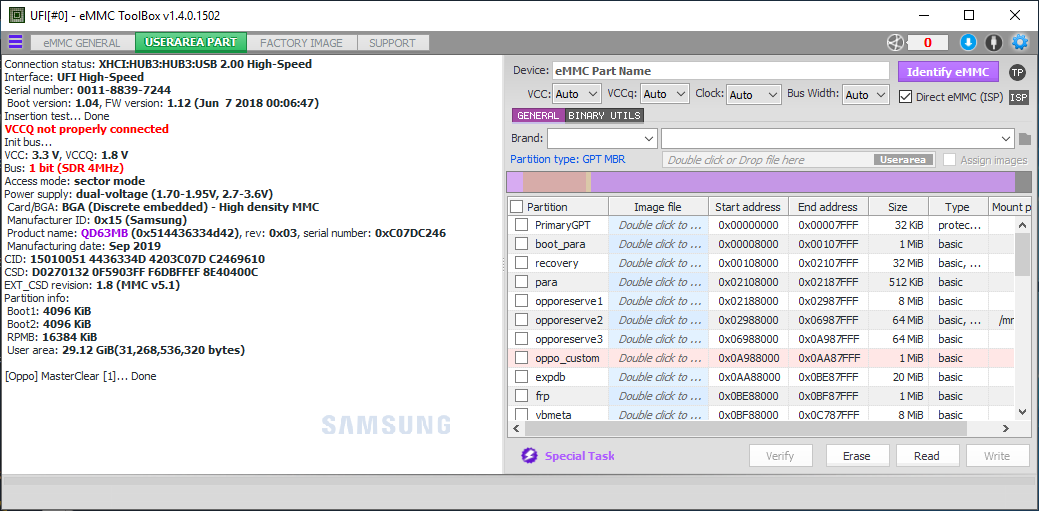1039x511 pixels.
Task: Click the Read button
Action: point(926,456)
